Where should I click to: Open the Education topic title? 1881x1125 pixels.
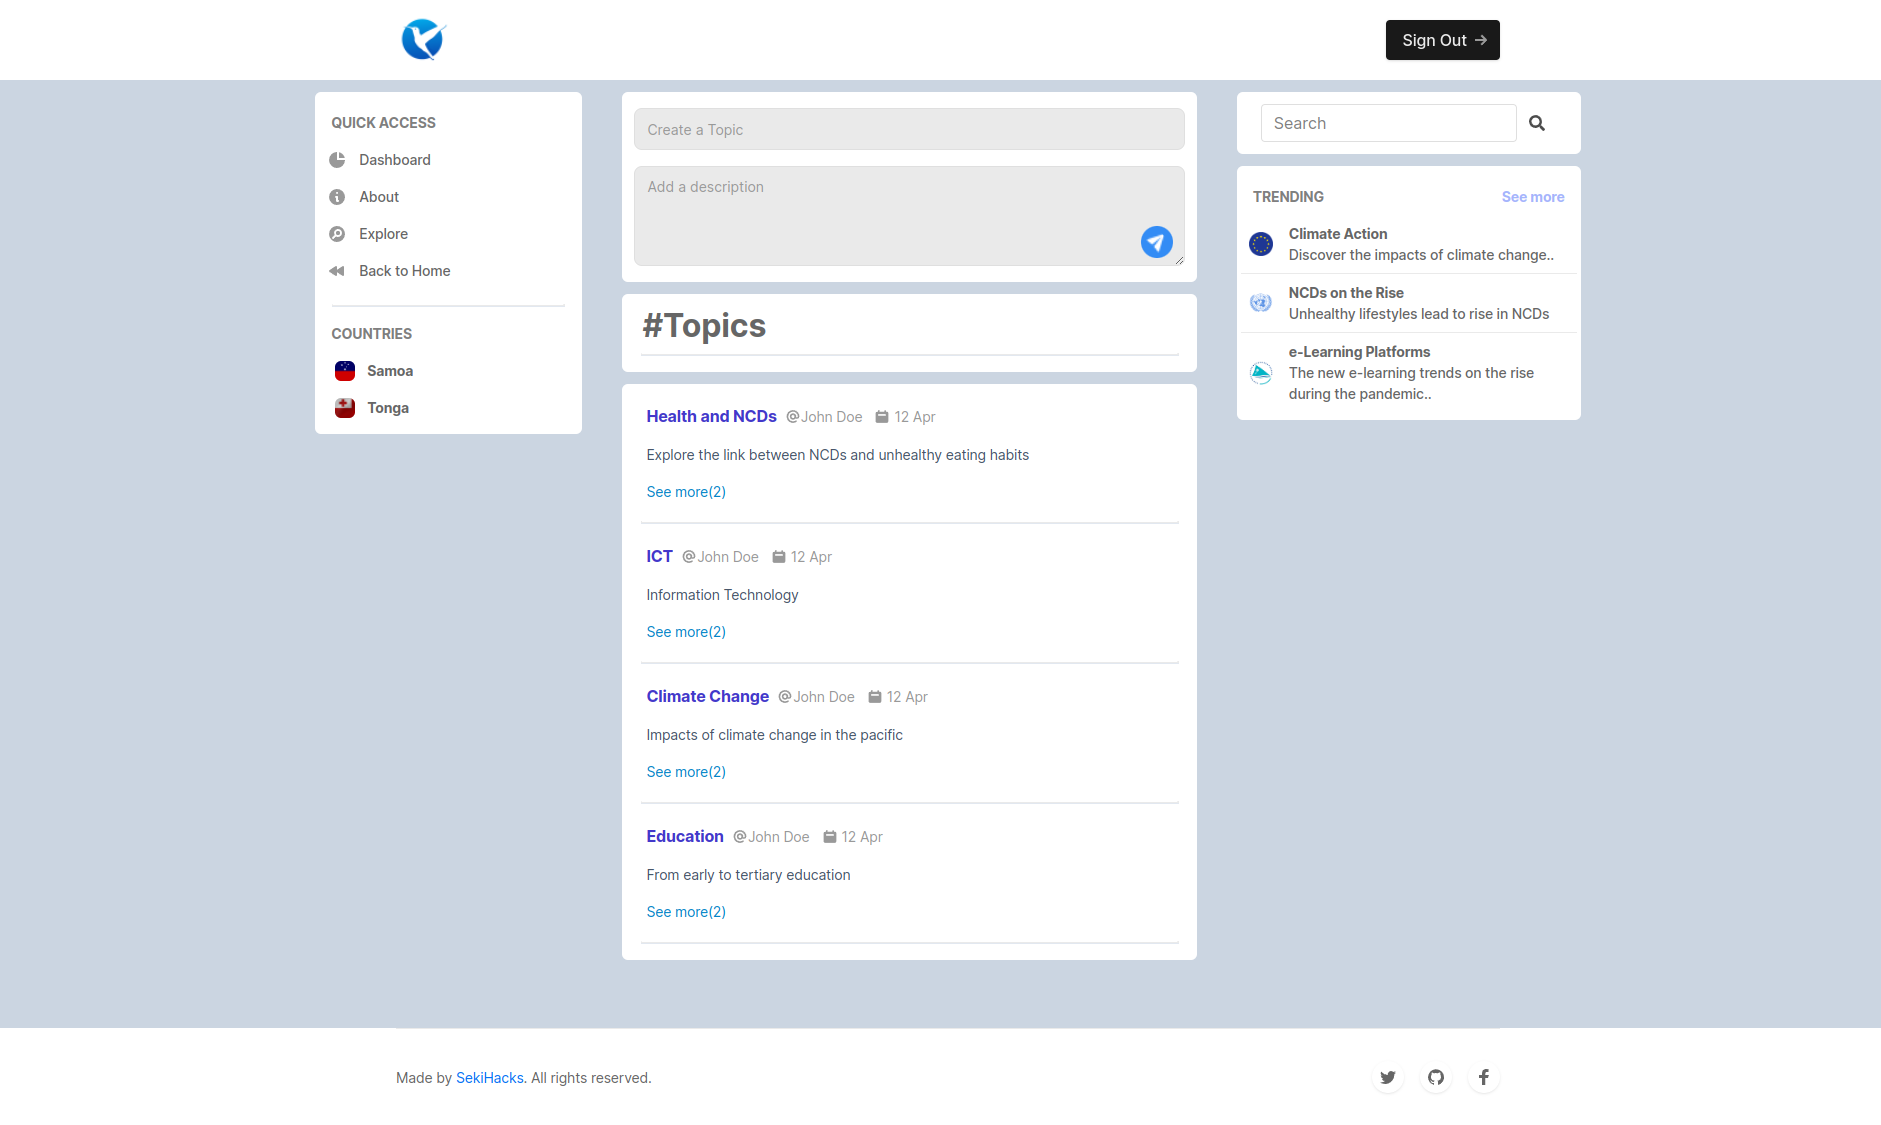pos(685,836)
